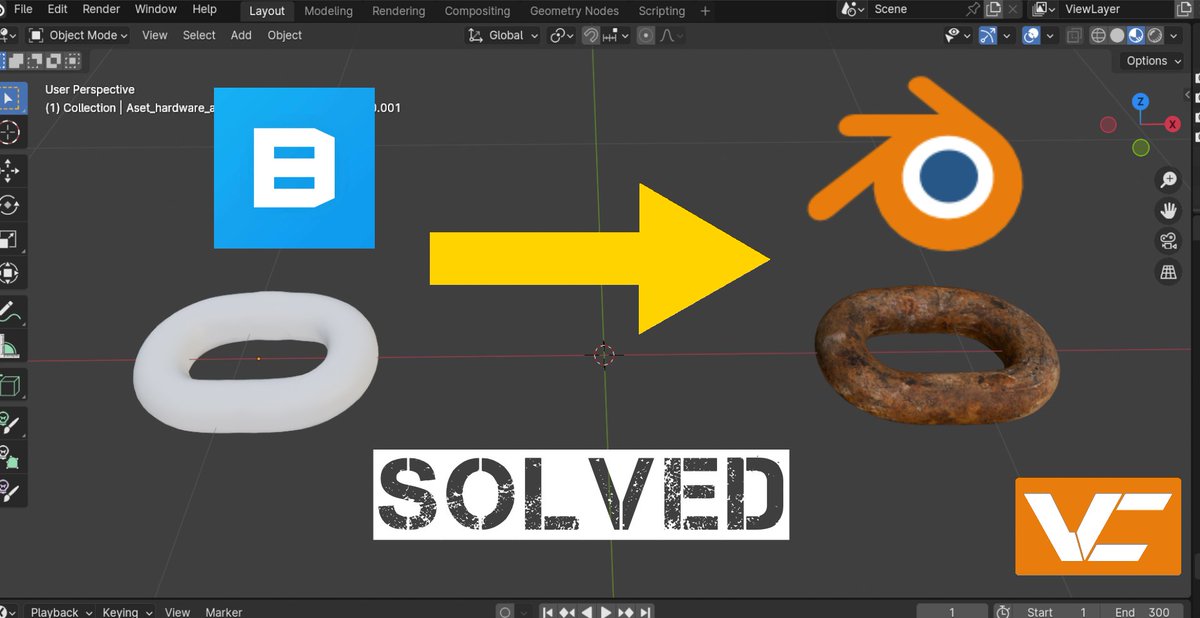Open the Keying dropdown
Image resolution: width=1200 pixels, height=618 pixels.
[128, 612]
